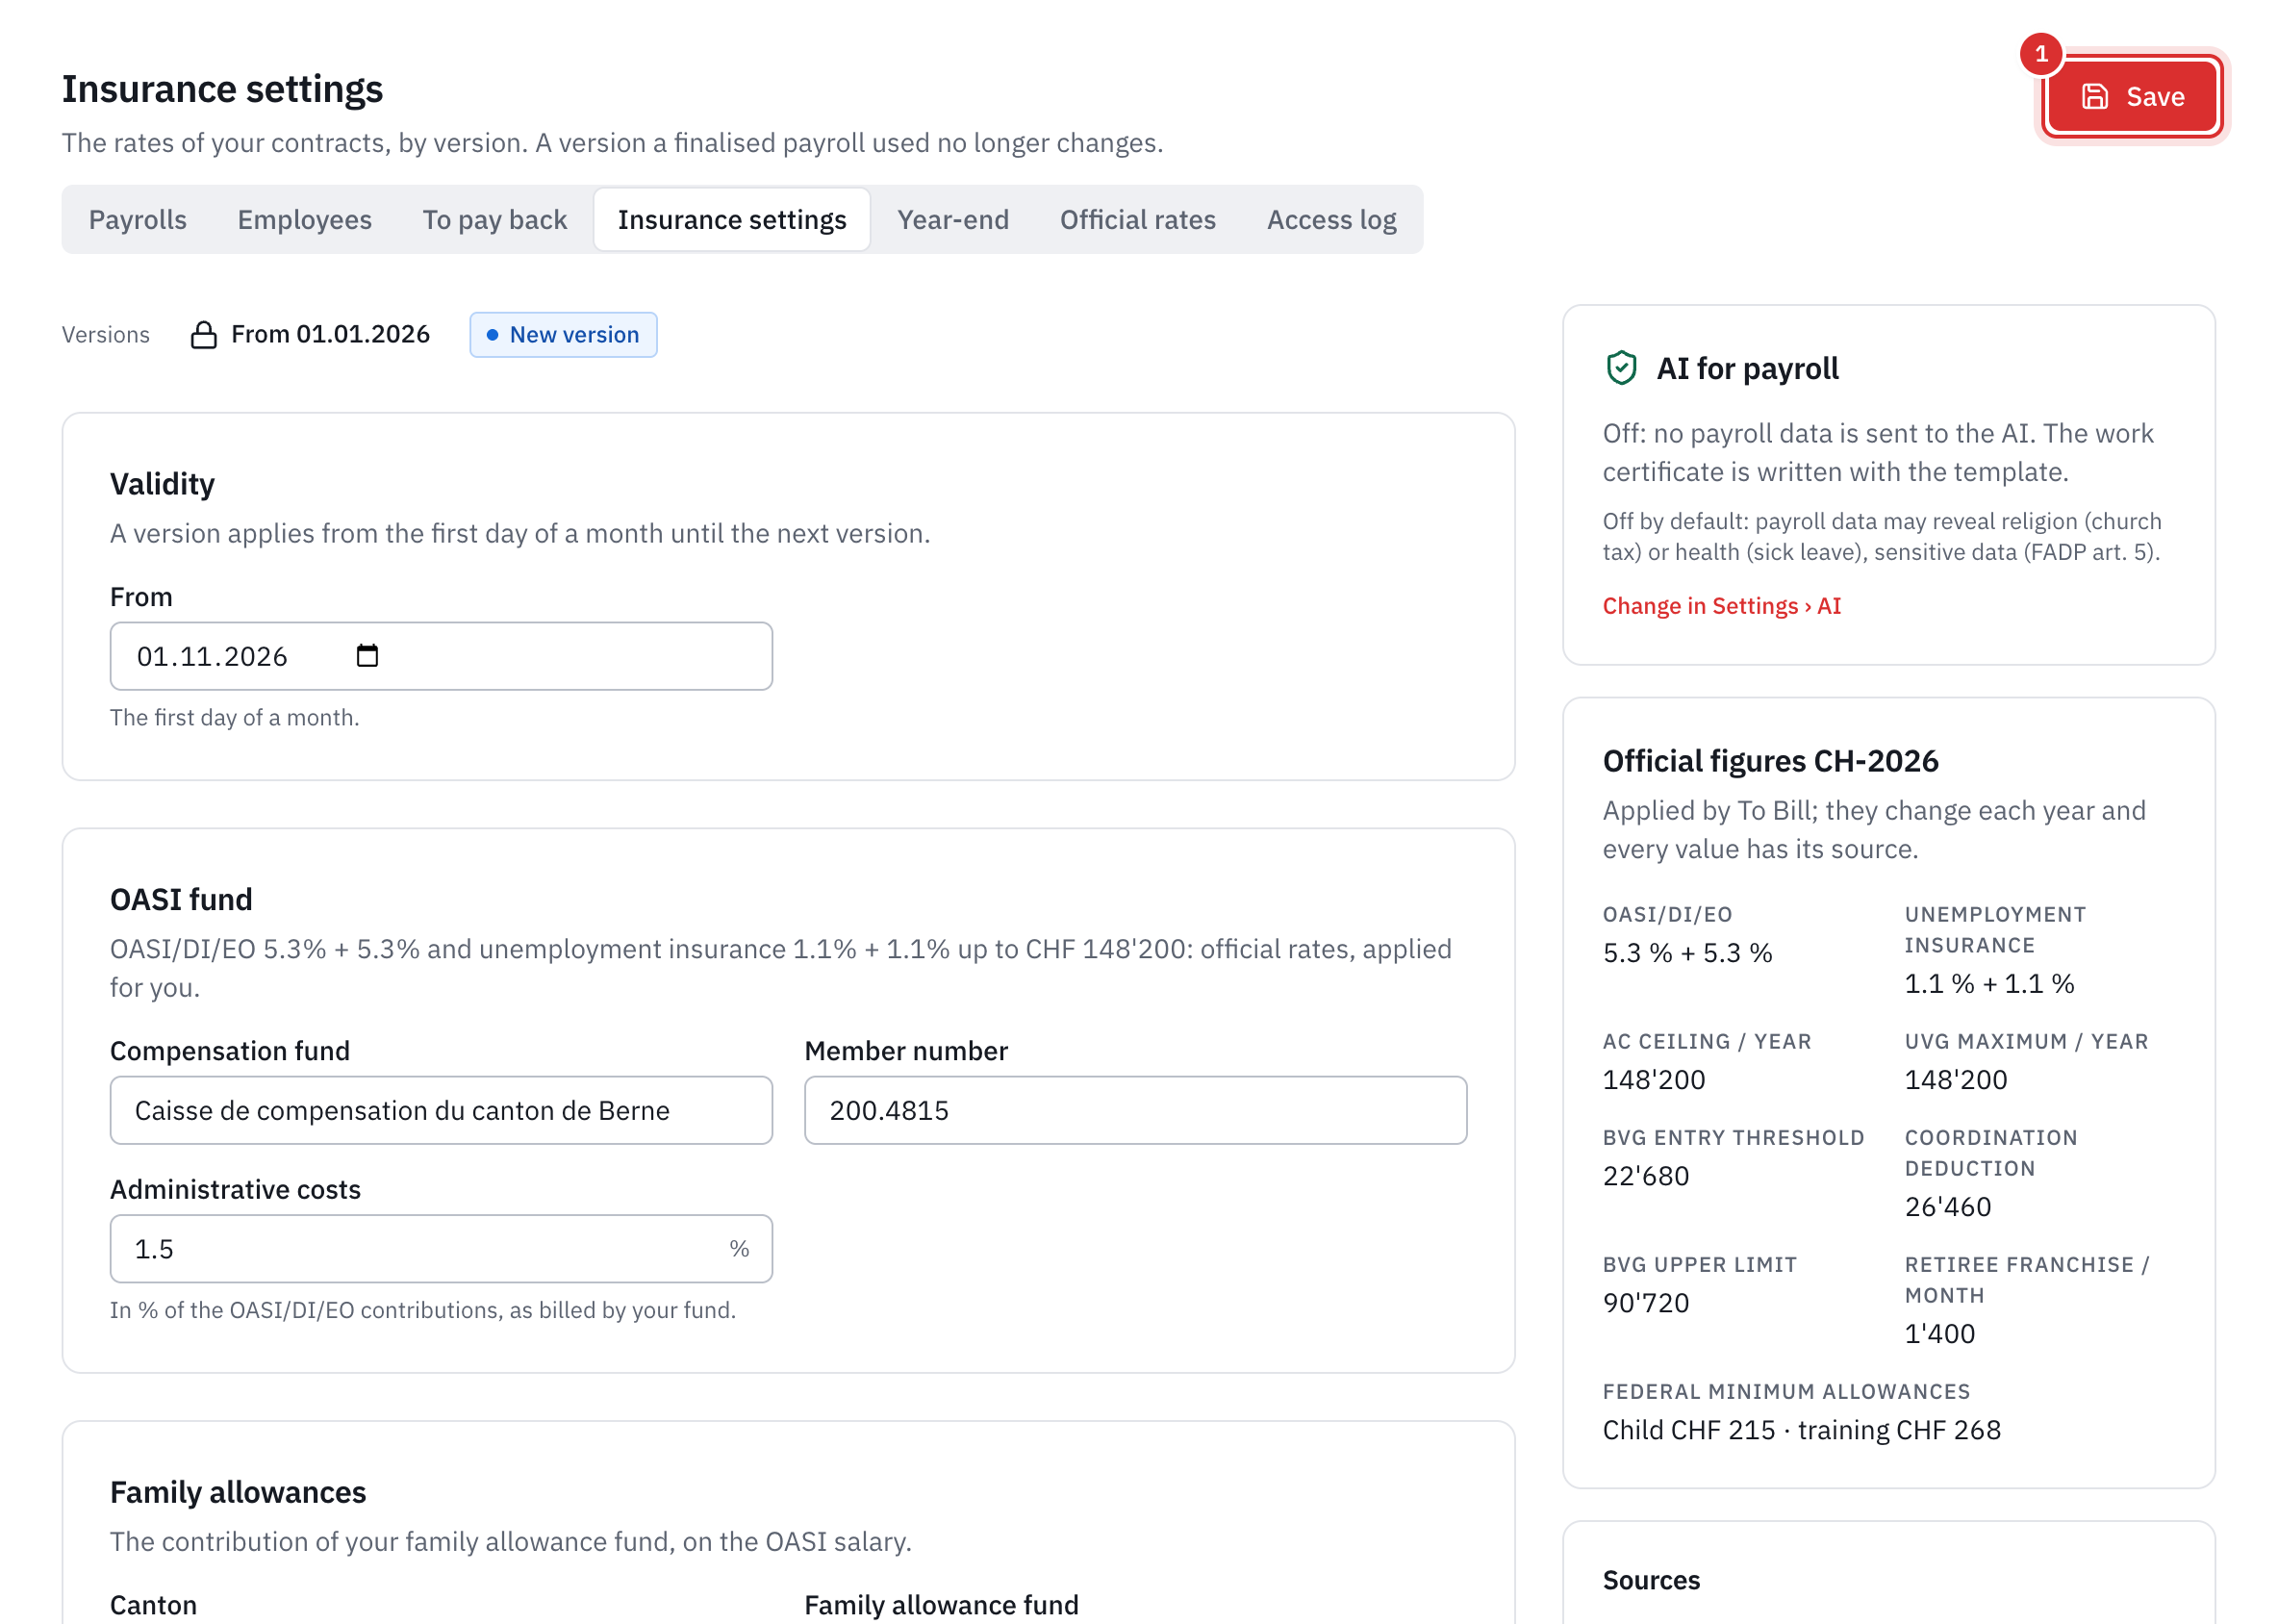The image size is (2278, 1624).
Task: Go to the Year-end tab
Action: 952,219
